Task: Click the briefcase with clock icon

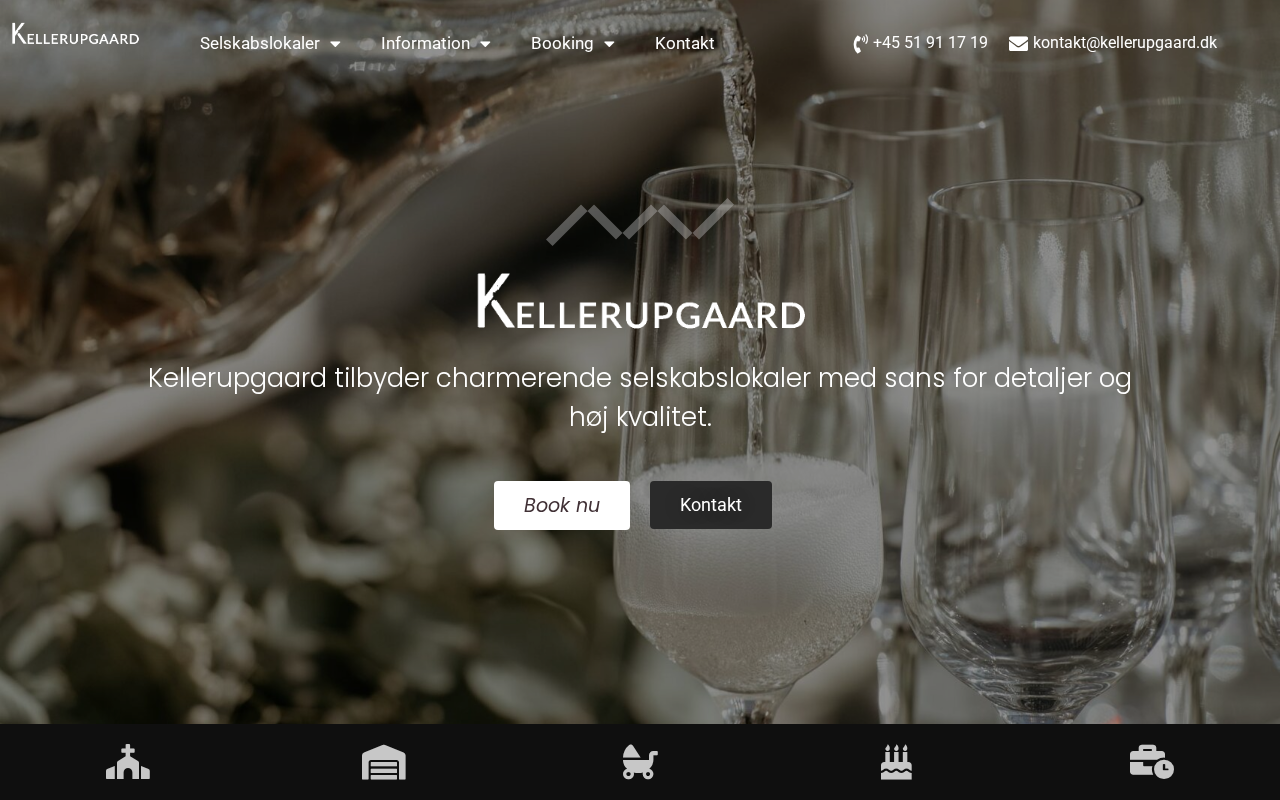Action: pos(1152,762)
